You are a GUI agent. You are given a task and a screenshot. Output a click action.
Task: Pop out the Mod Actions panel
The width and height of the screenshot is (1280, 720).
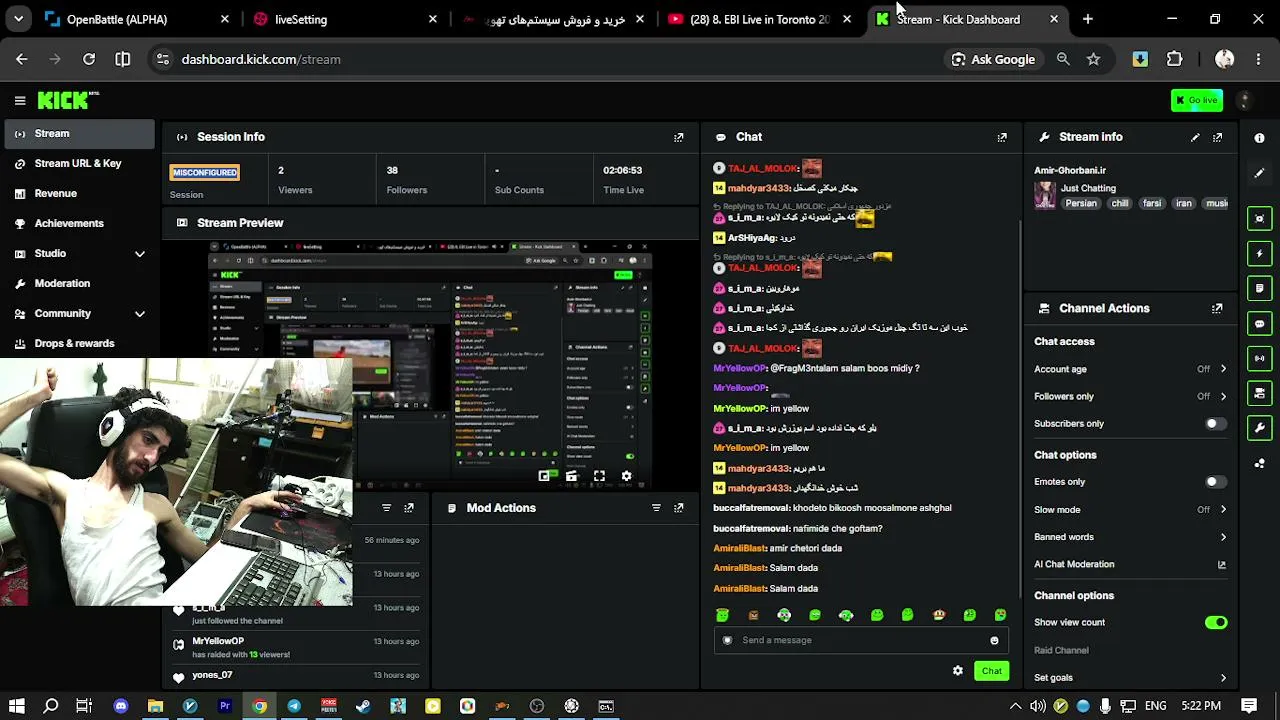click(679, 508)
